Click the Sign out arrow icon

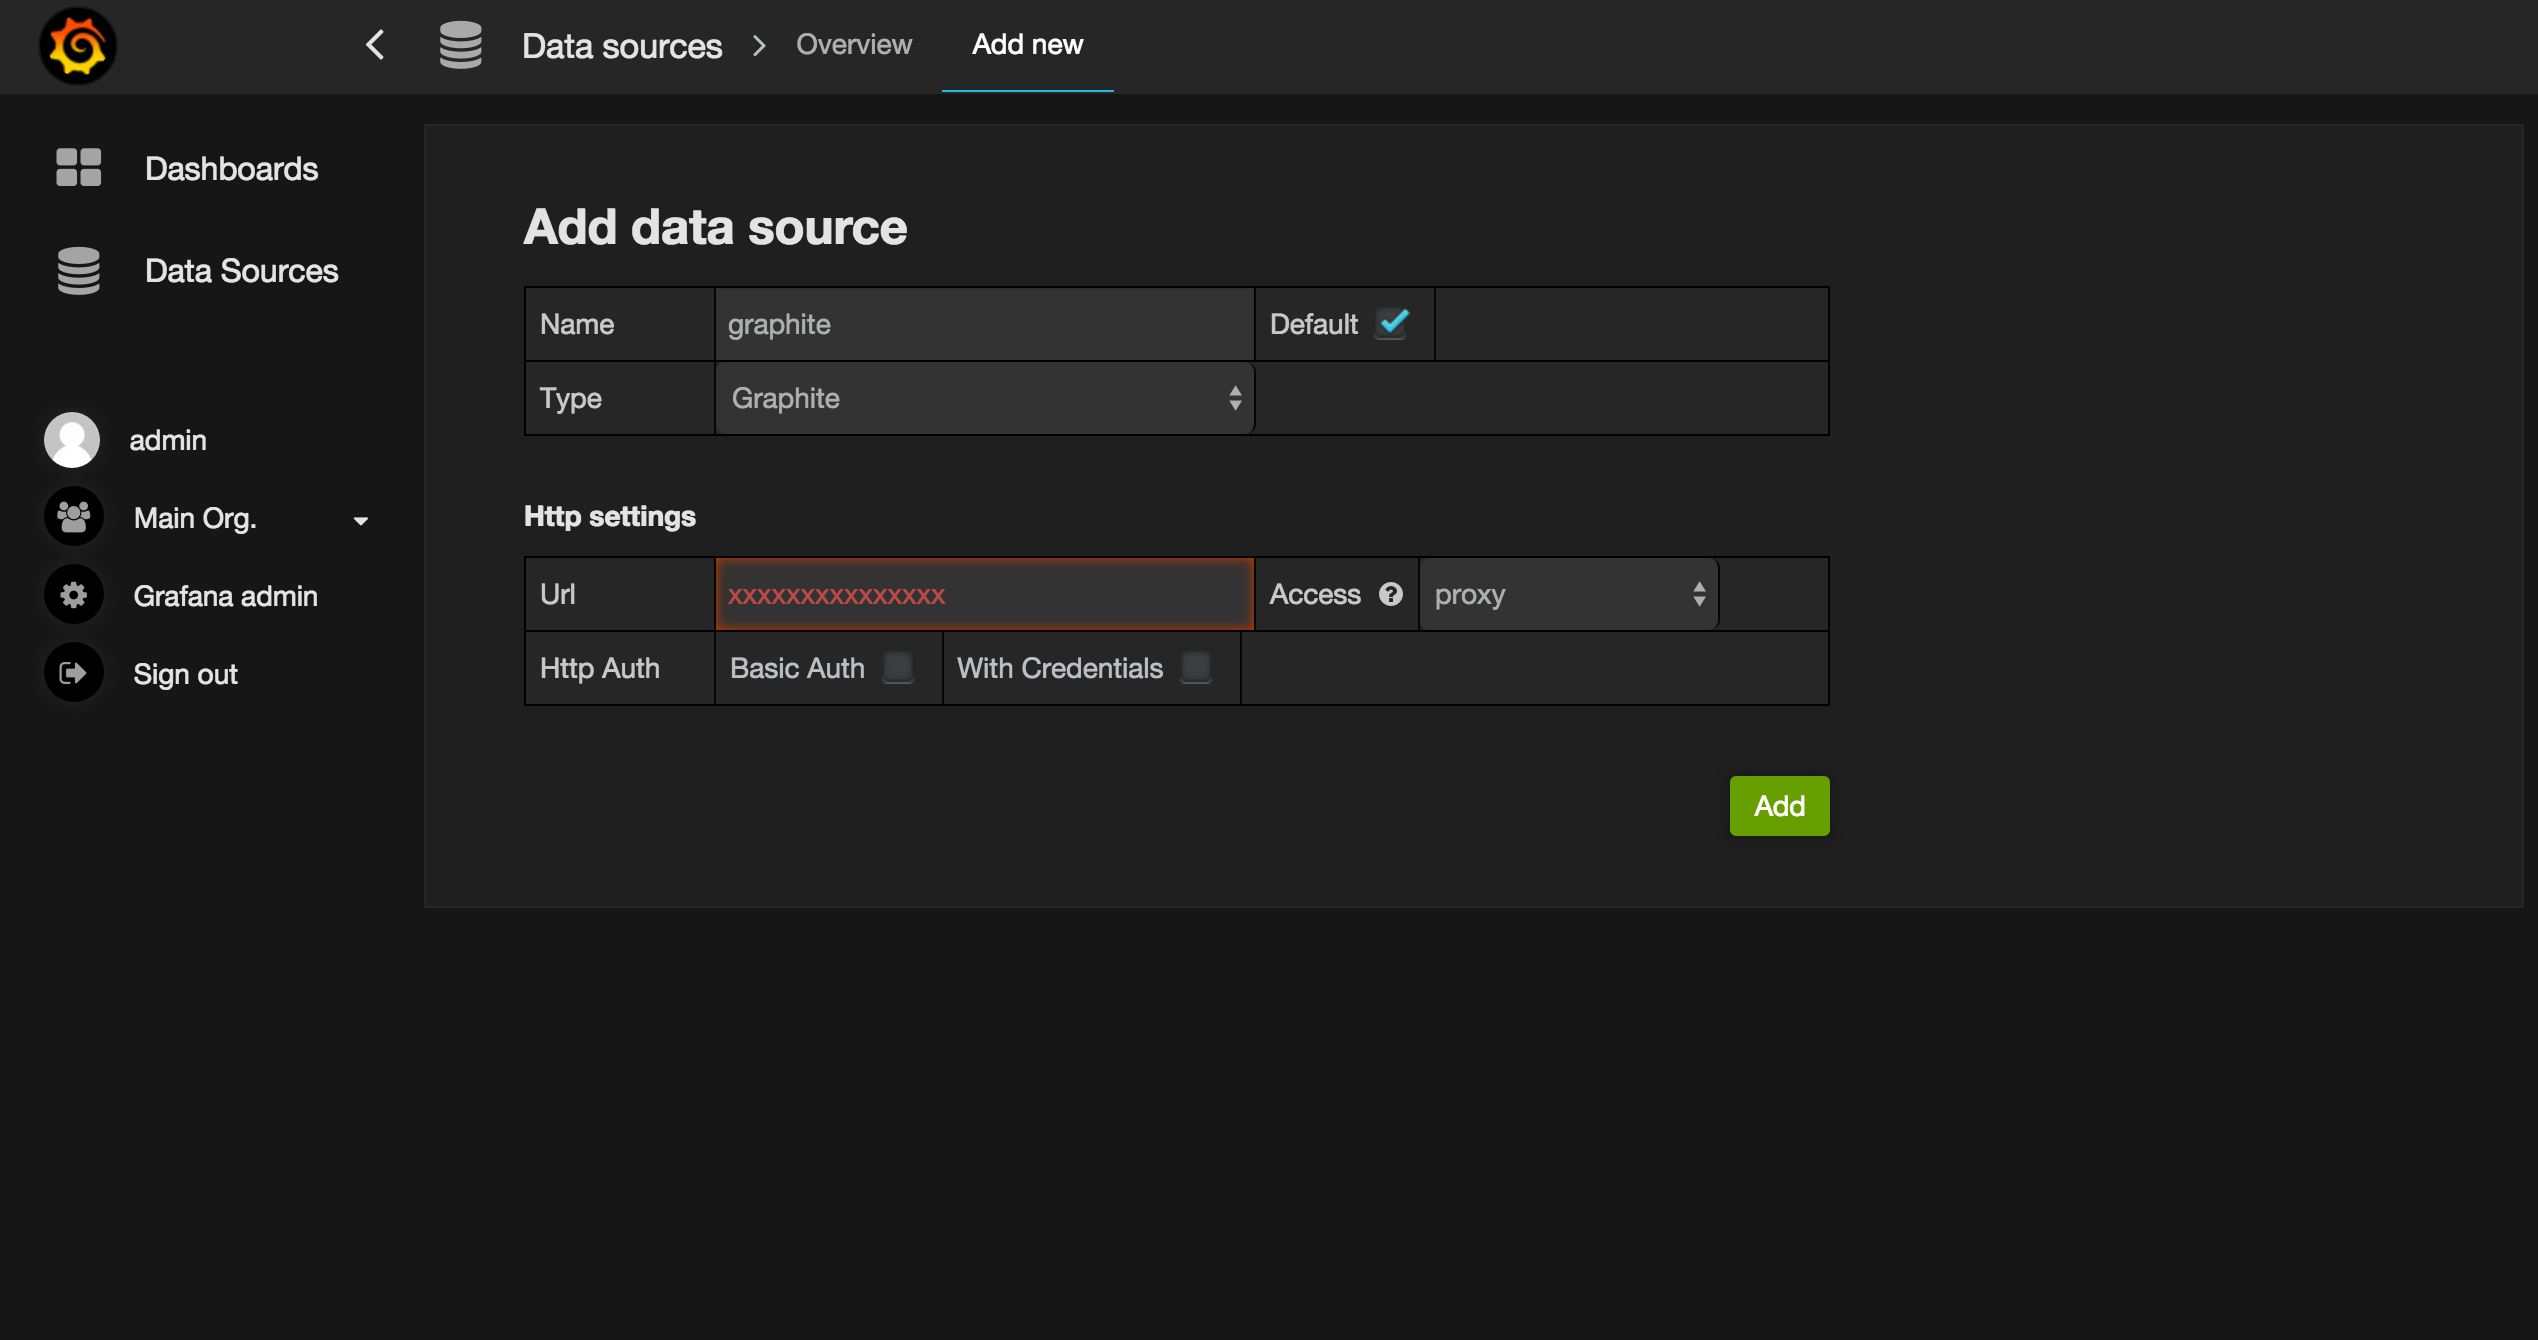[x=73, y=673]
